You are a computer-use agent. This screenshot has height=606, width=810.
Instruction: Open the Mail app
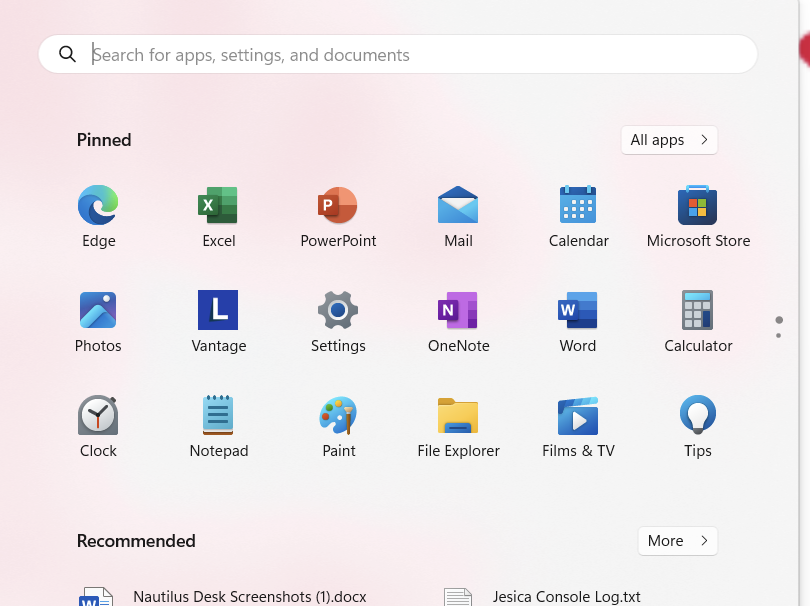coord(458,217)
